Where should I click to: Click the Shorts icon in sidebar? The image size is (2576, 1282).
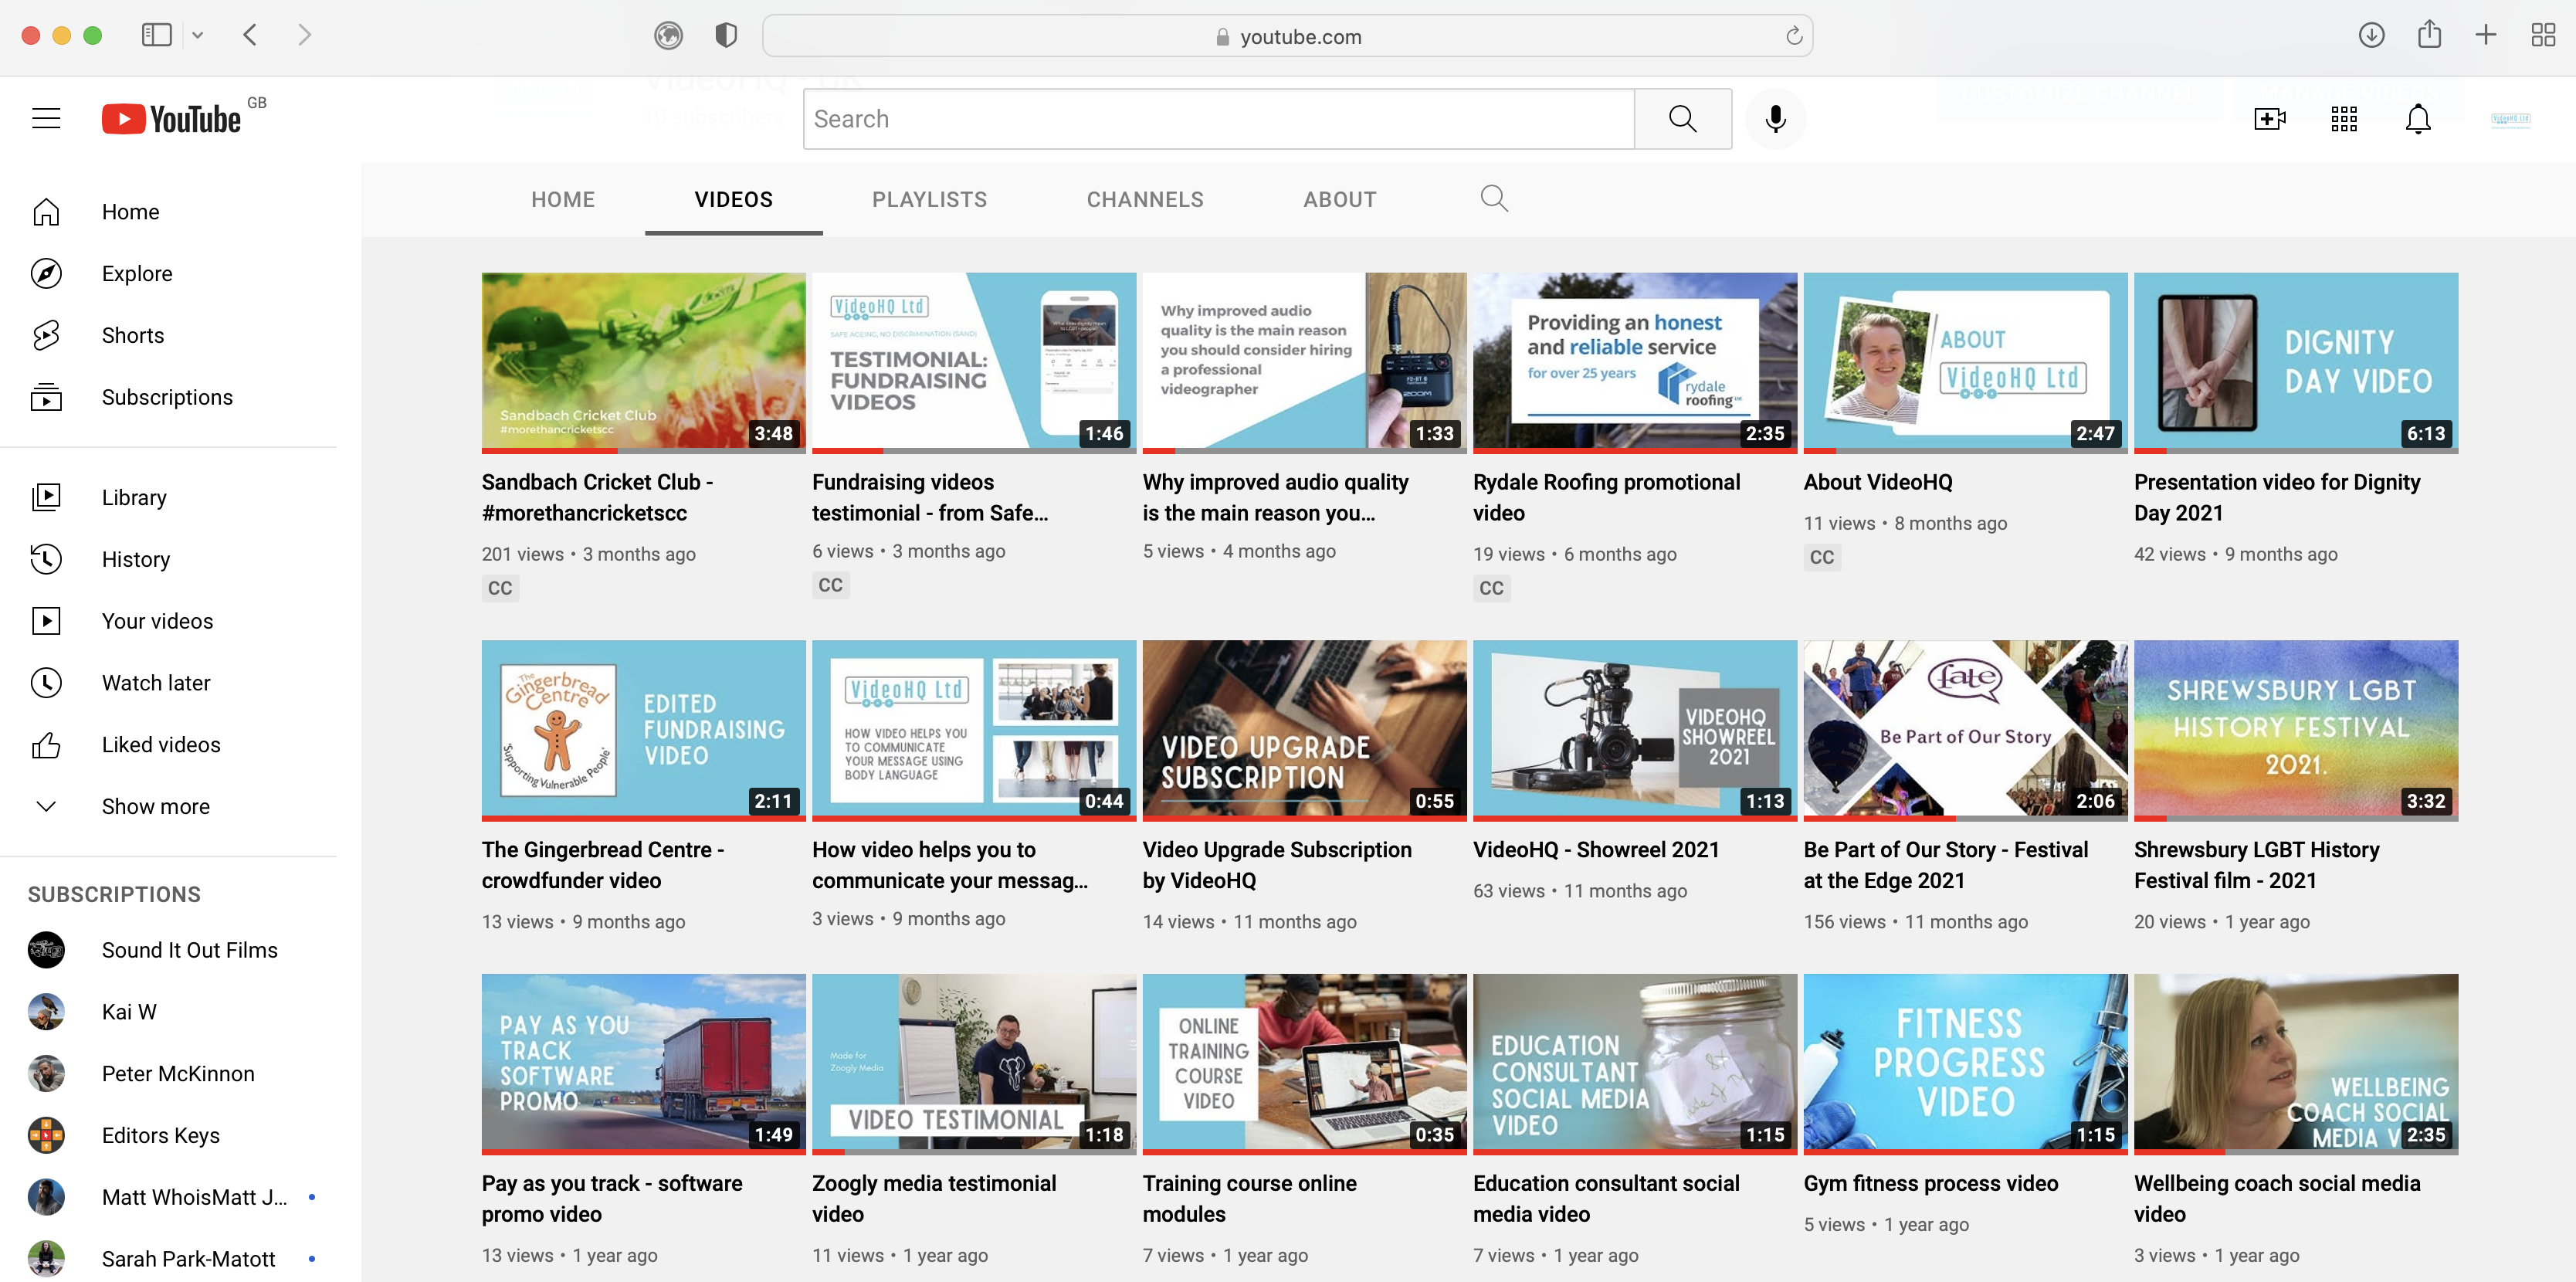46,336
